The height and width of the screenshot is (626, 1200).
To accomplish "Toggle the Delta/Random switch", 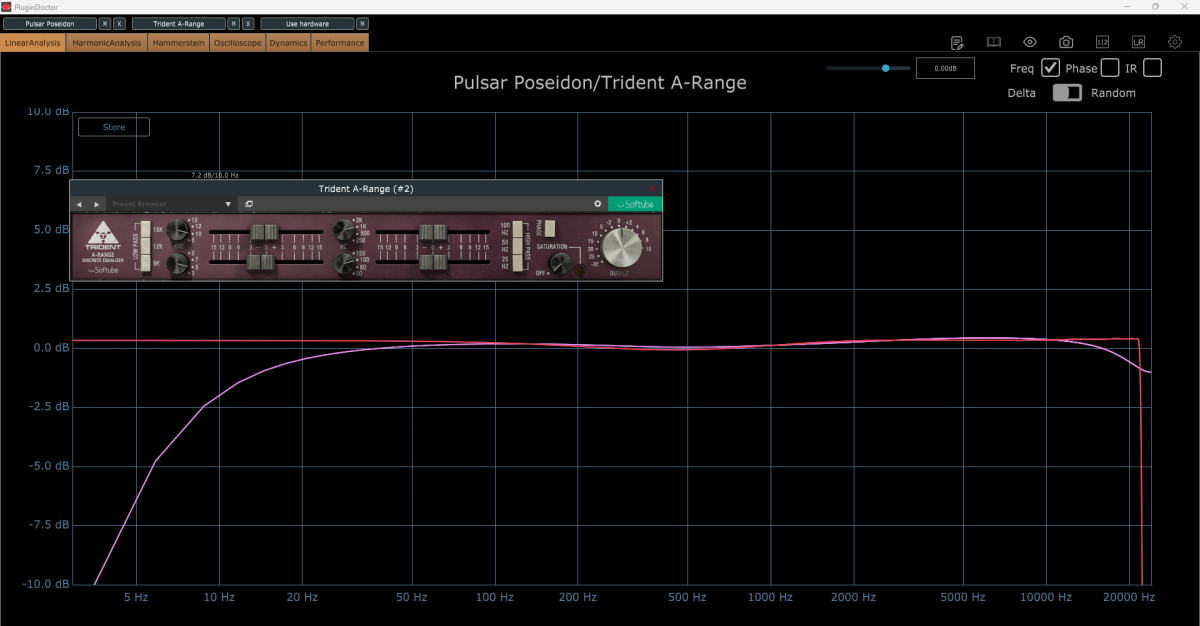I will pyautogui.click(x=1067, y=92).
